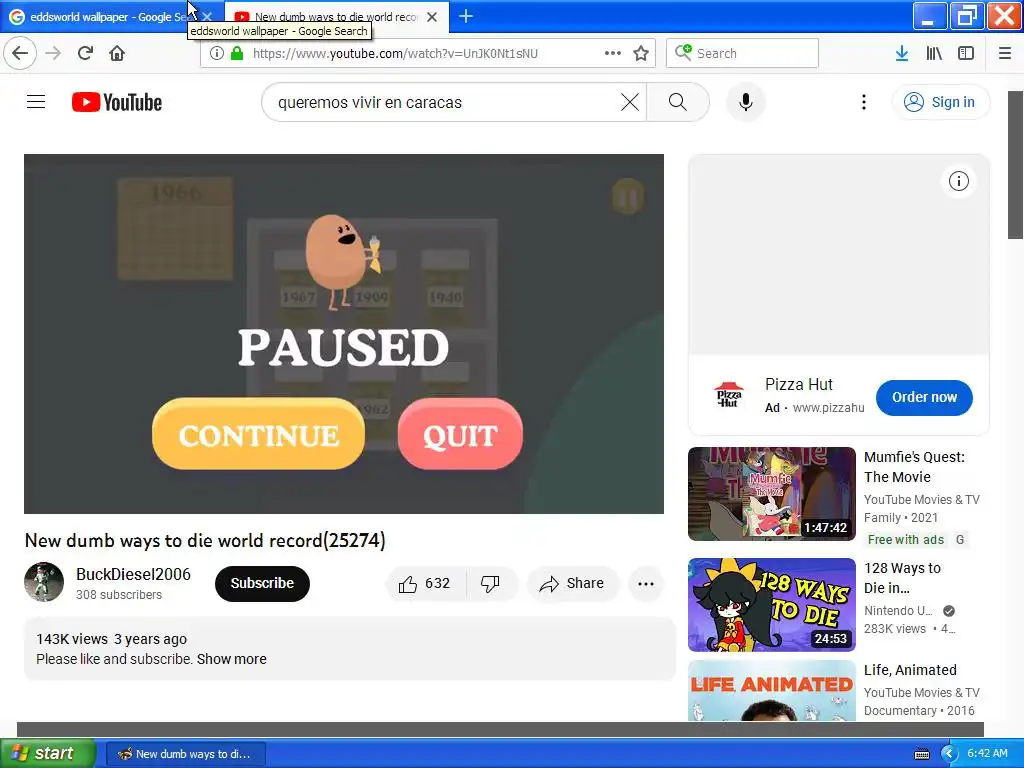Image resolution: width=1024 pixels, height=768 pixels.
Task: Click the taskbar clock 6:42 AM
Action: click(987, 753)
